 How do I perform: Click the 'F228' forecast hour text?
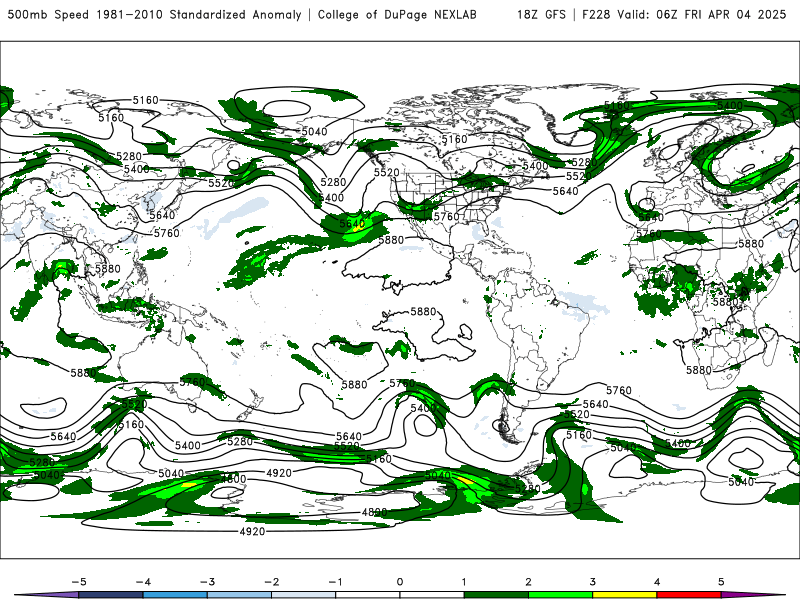coord(596,15)
